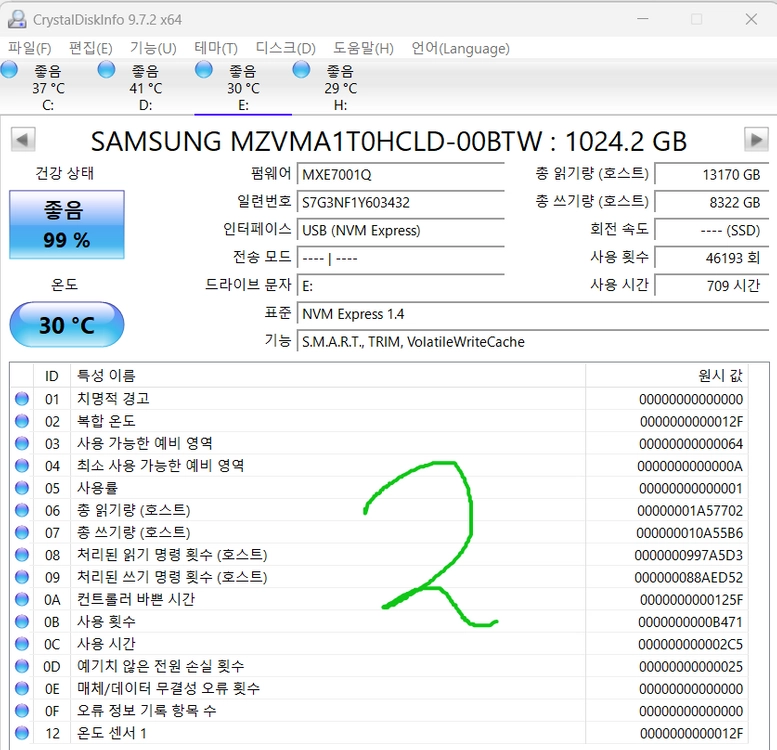Click status icon for row 07 총 쓰기량
This screenshot has width=777, height=750.
[x=22, y=533]
